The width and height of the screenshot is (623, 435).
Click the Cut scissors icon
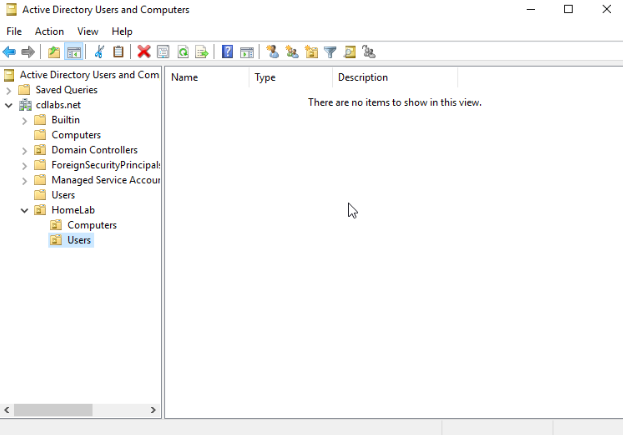coord(99,52)
